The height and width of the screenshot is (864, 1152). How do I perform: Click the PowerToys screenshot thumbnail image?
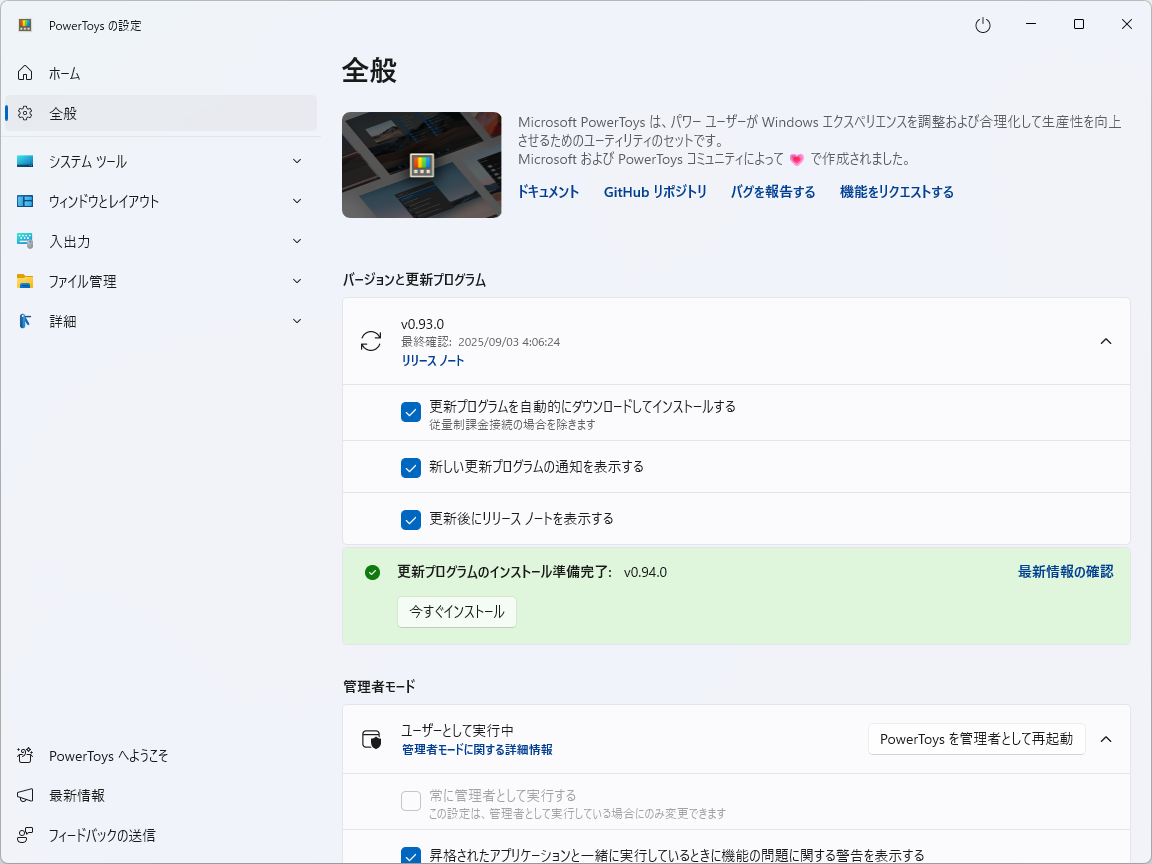[421, 165]
